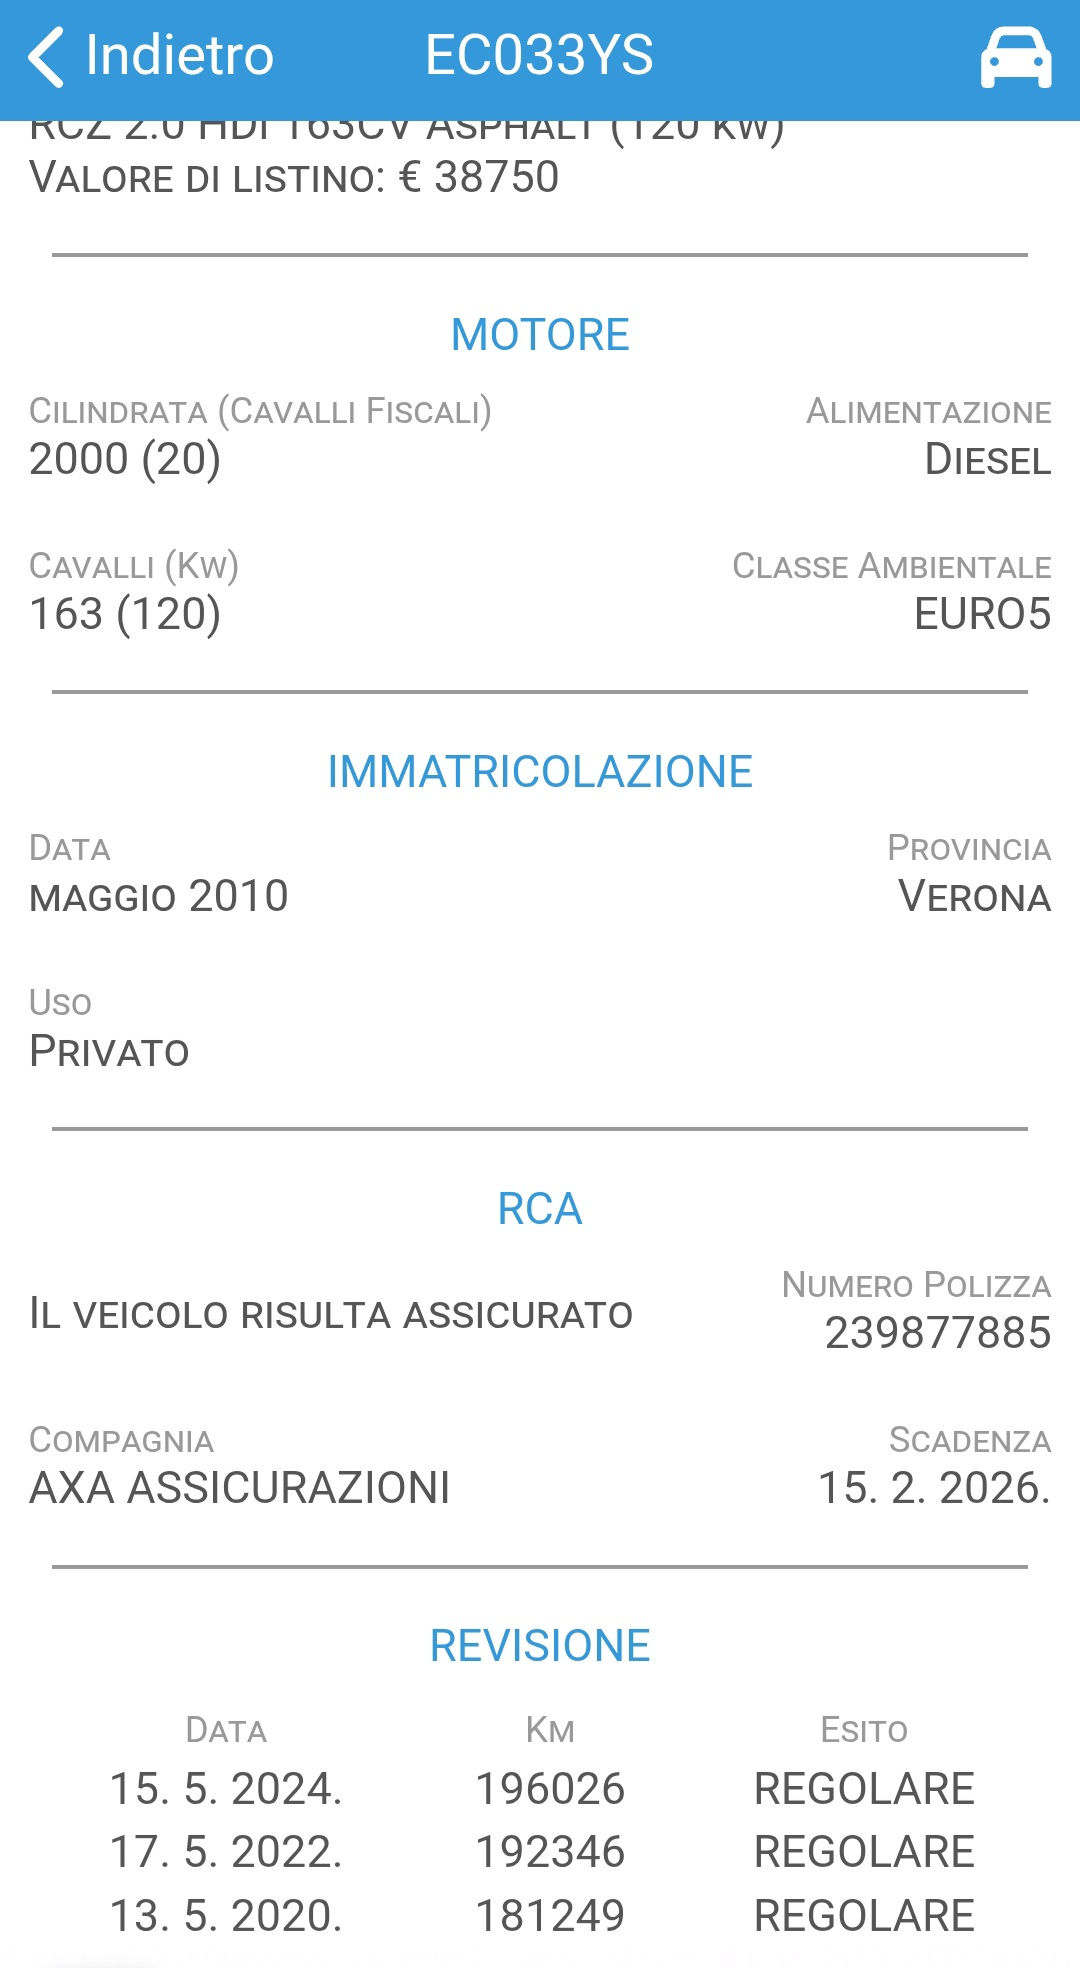Tap the REVISIONE section heading
The image size is (1080, 1968).
540,1646
